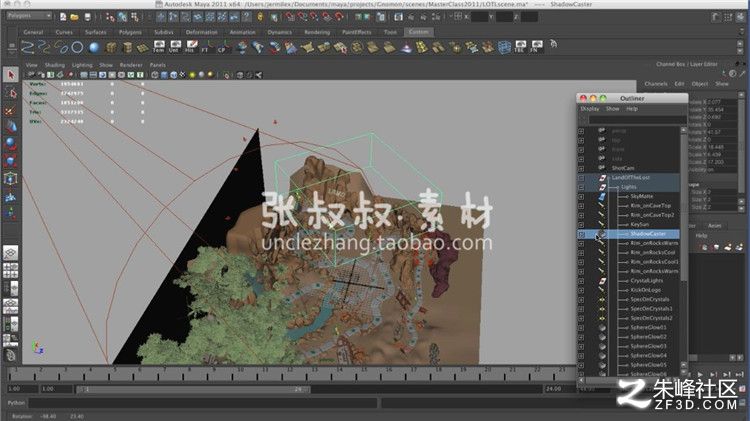Image resolution: width=750 pixels, height=421 pixels.
Task: Select the Scale tool in toolbox
Action: coord(11,161)
